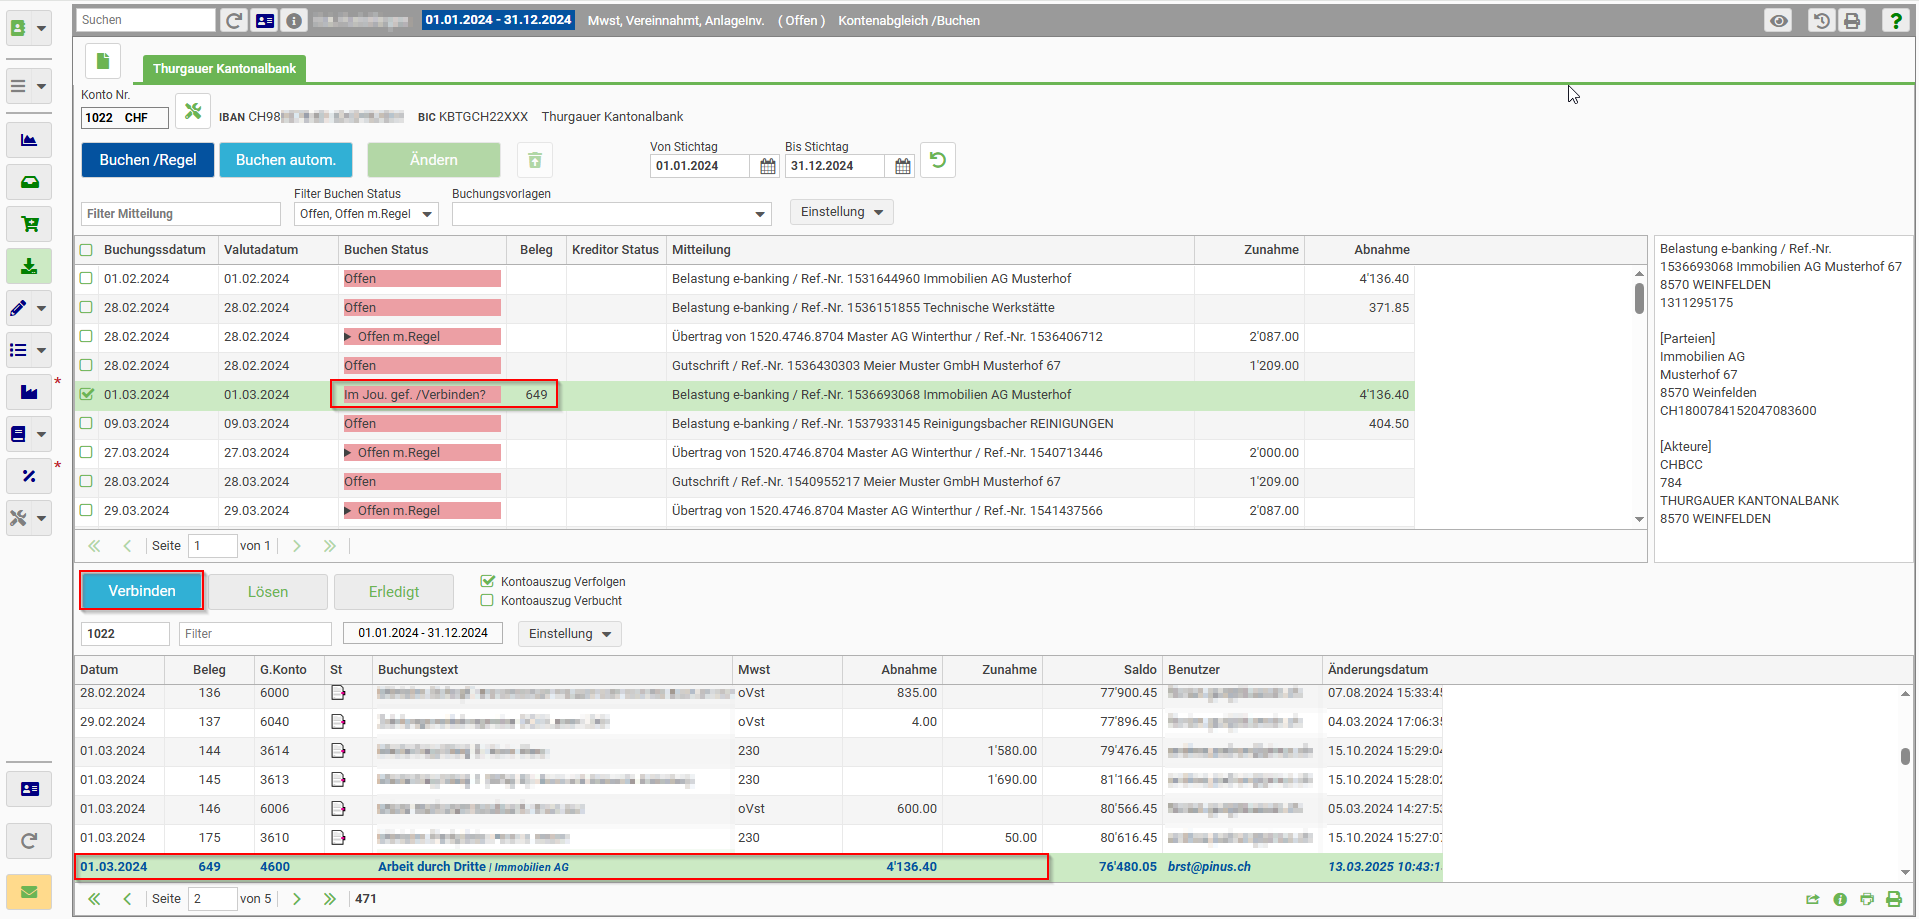
Task: Select the Thurgauer Kantonalbank tab
Action: click(224, 69)
